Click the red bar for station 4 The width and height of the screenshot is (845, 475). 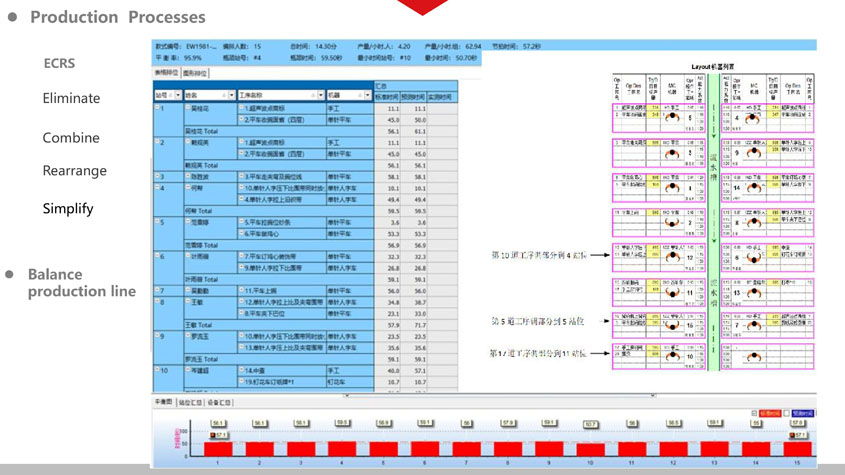coord(343,446)
